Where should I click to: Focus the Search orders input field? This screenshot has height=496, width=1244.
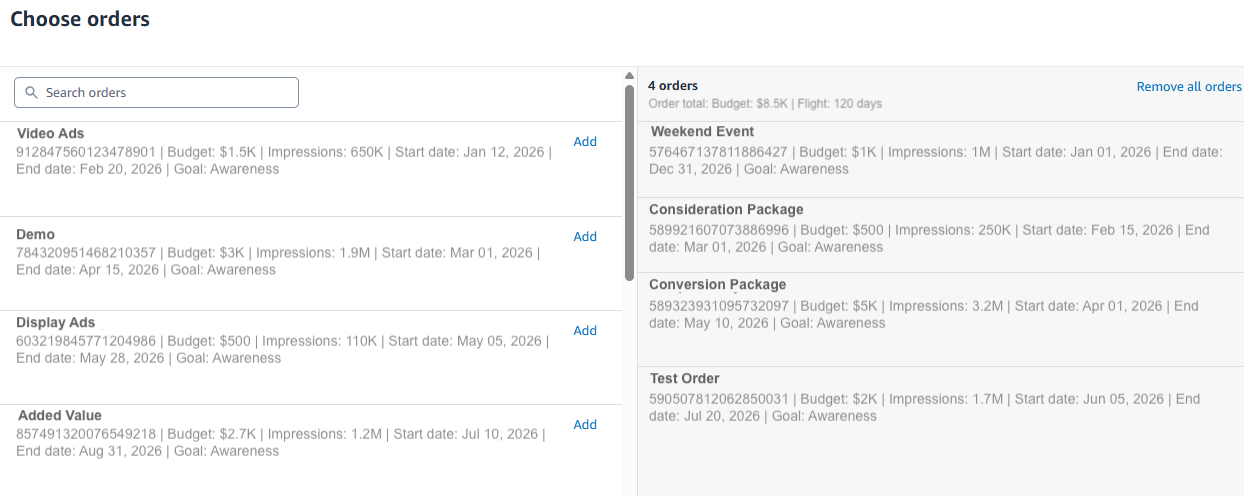(x=165, y=93)
